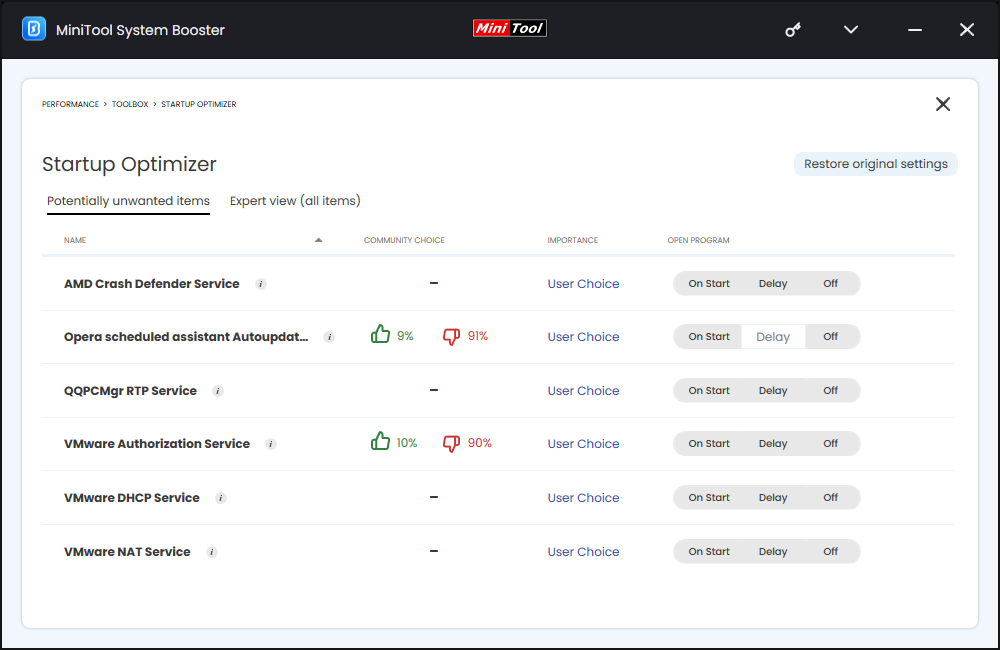The height and width of the screenshot is (650, 1000).
Task: Select the VMware NAT Service name
Action: click(x=127, y=552)
